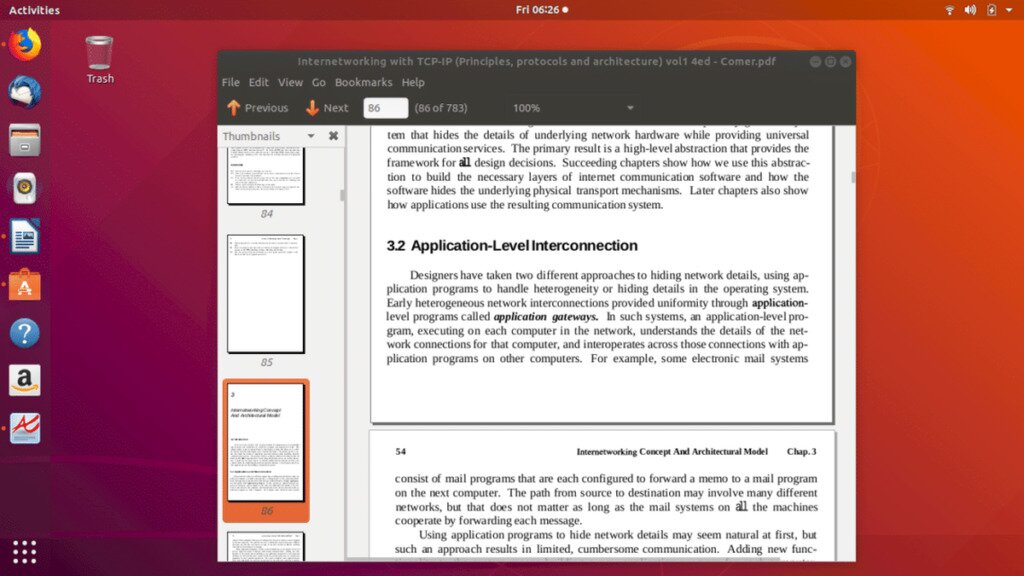1024x576 pixels.
Task: Select the page 85 thumbnail in sidebar
Action: [x=266, y=293]
